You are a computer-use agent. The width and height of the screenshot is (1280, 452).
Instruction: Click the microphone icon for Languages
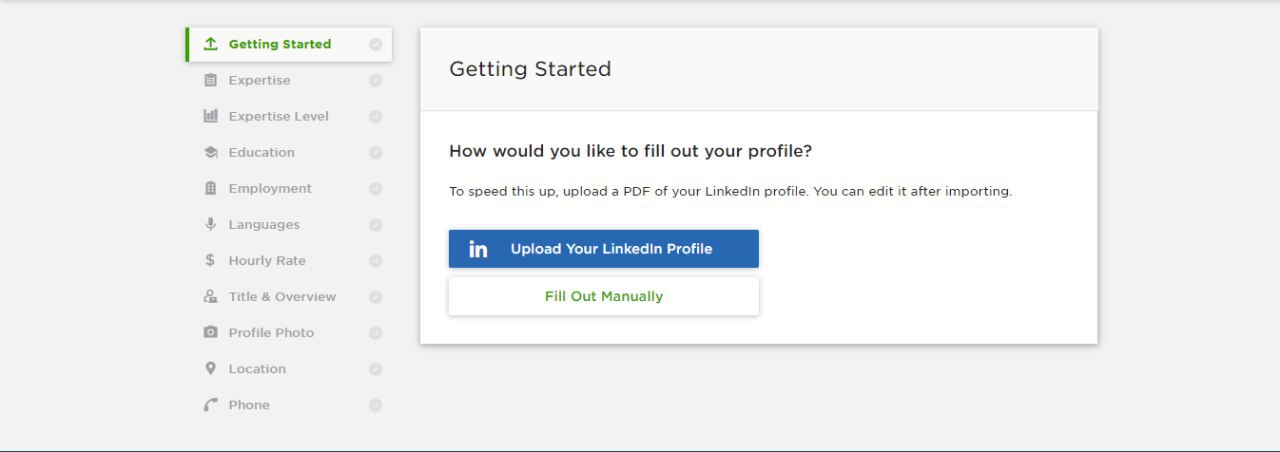(210, 224)
